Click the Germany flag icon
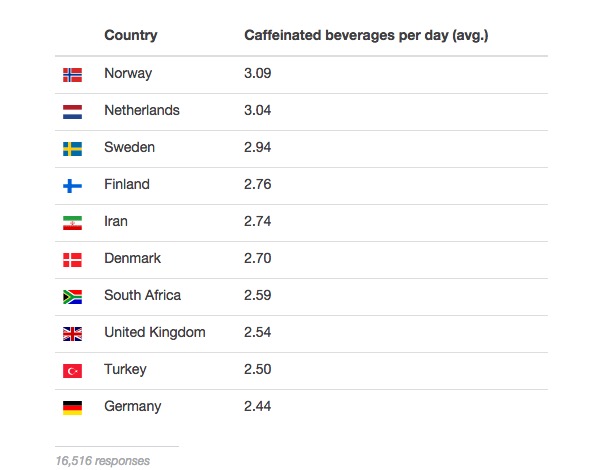 (72, 407)
